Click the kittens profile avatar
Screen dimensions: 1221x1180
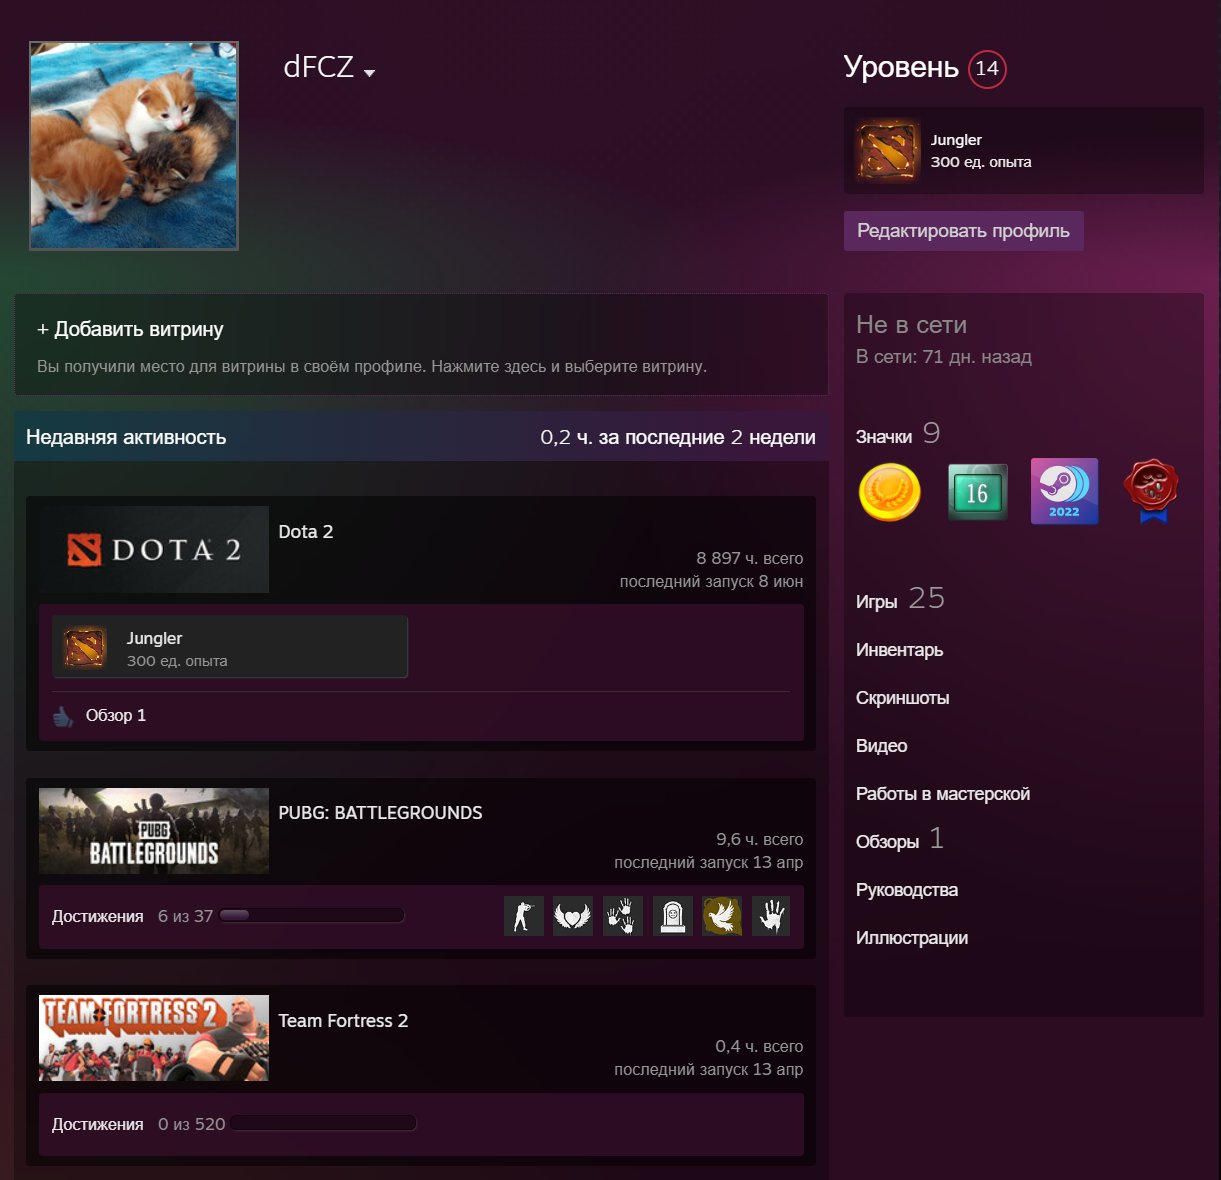(134, 146)
